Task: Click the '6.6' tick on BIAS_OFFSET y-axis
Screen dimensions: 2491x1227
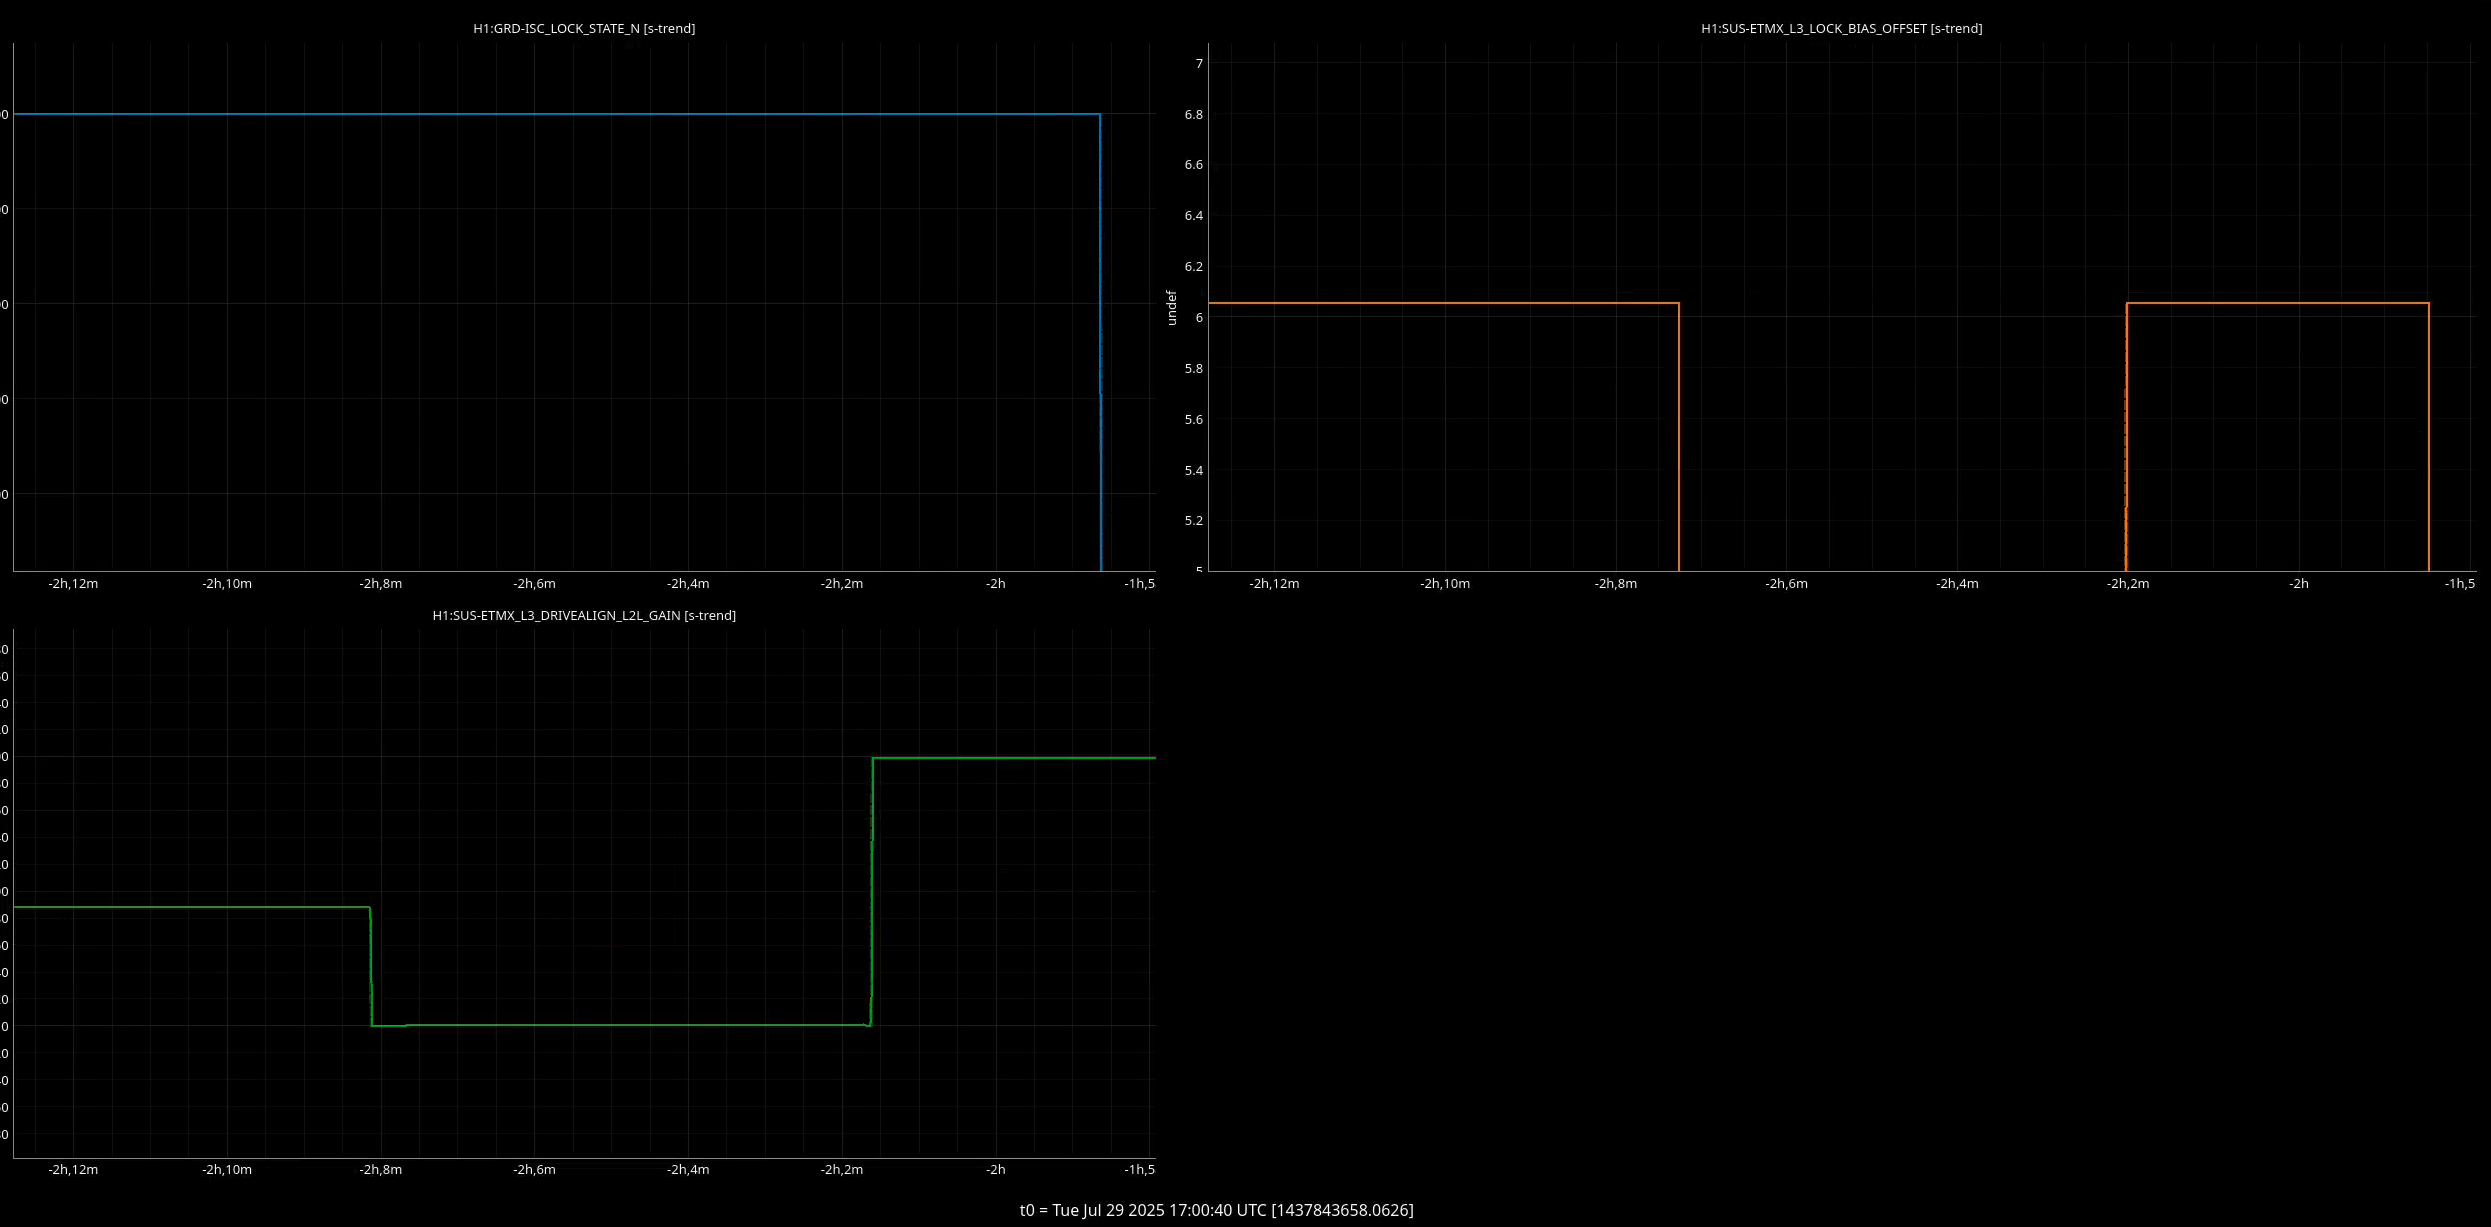Action: click(1193, 165)
